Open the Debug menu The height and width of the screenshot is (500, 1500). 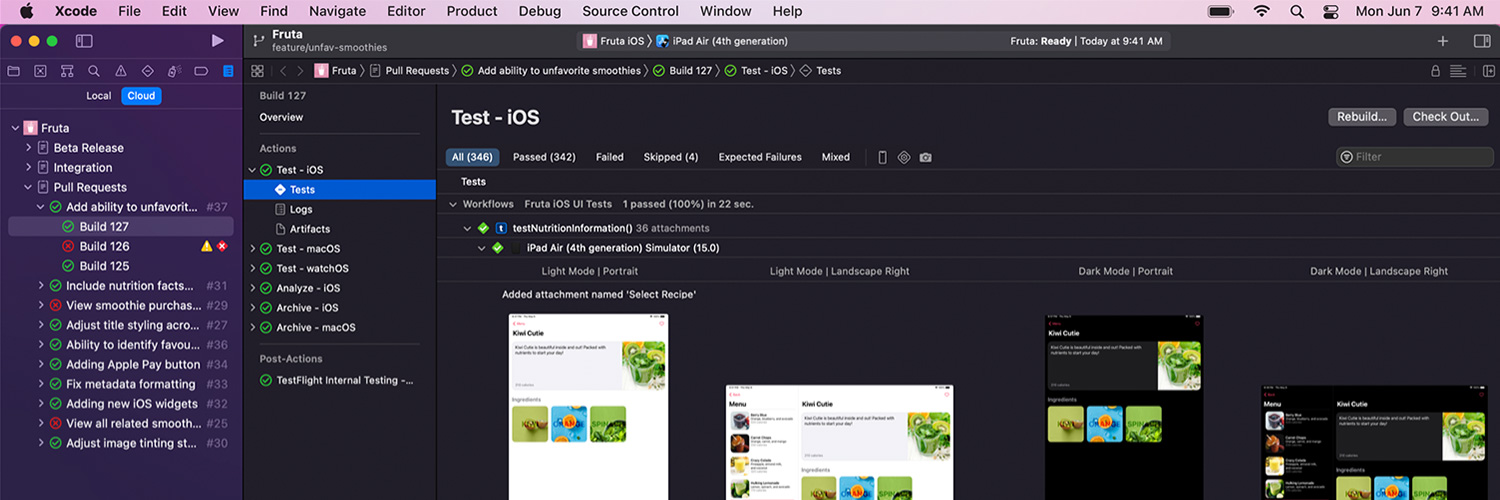tap(540, 12)
